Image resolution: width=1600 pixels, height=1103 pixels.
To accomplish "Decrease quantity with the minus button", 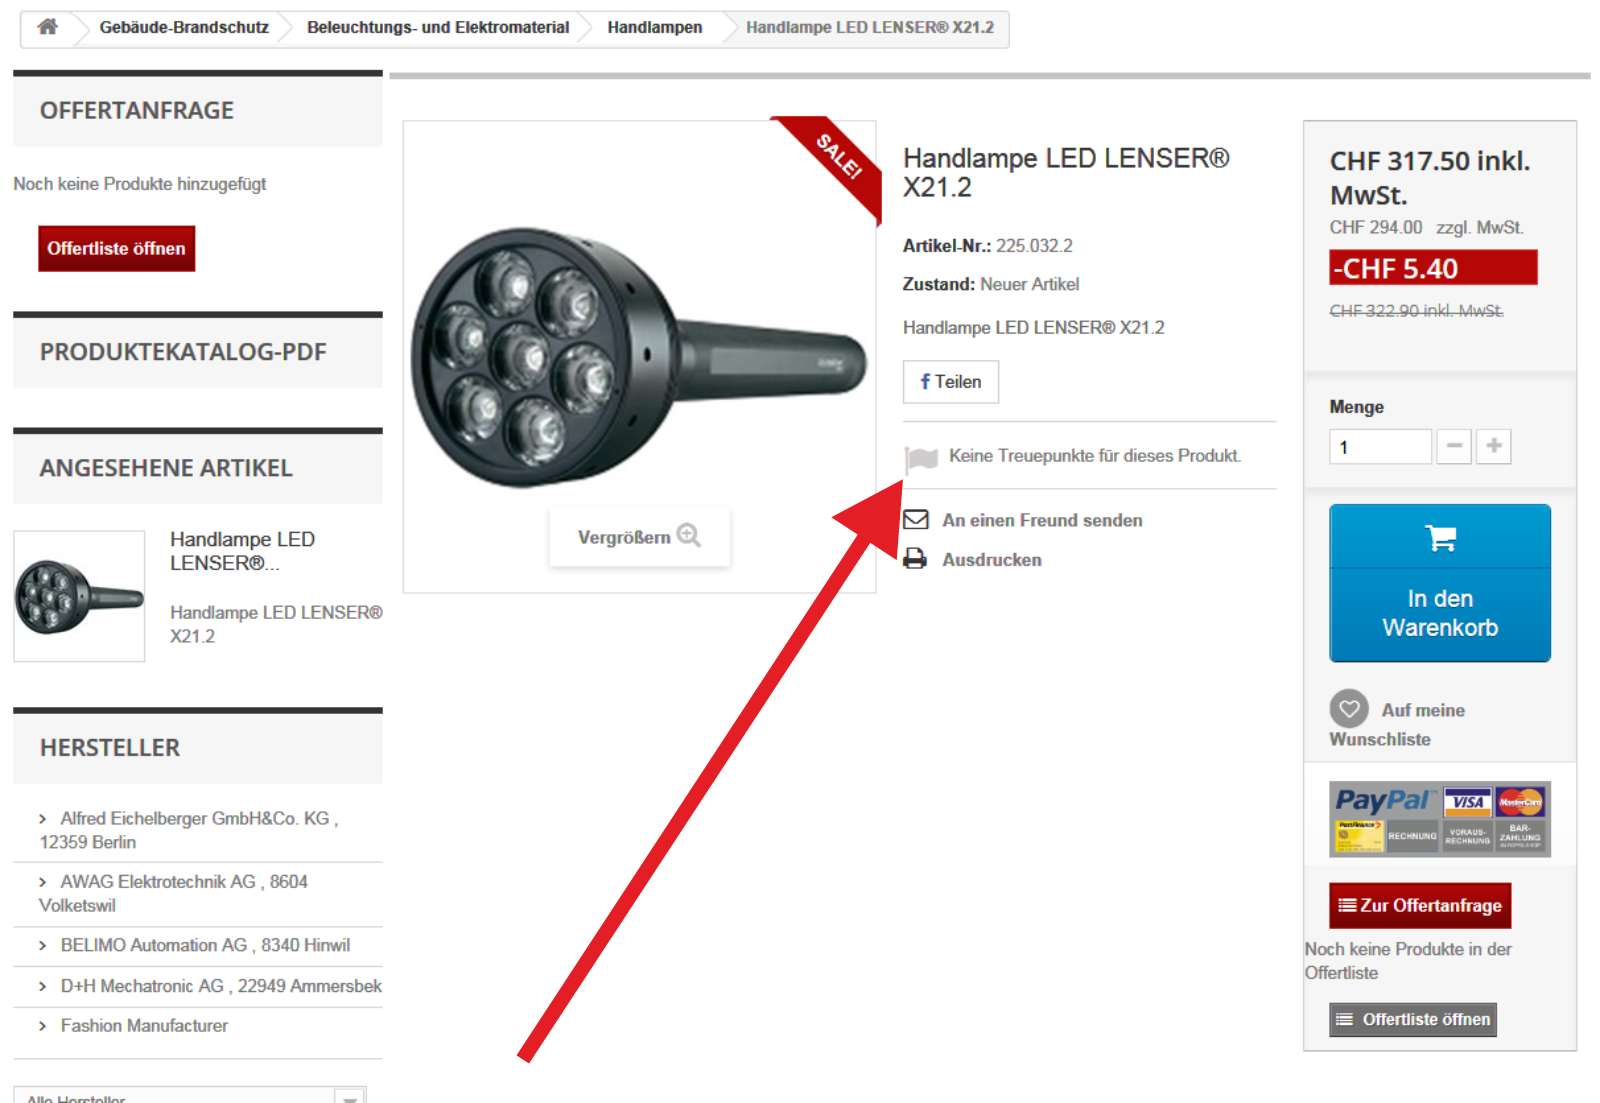I will 1454,446.
